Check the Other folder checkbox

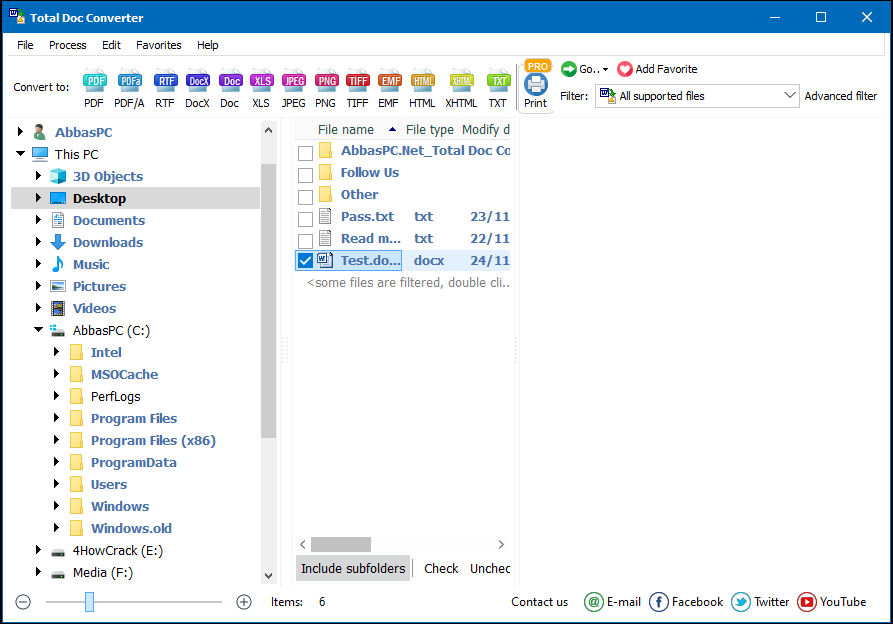[x=305, y=197]
